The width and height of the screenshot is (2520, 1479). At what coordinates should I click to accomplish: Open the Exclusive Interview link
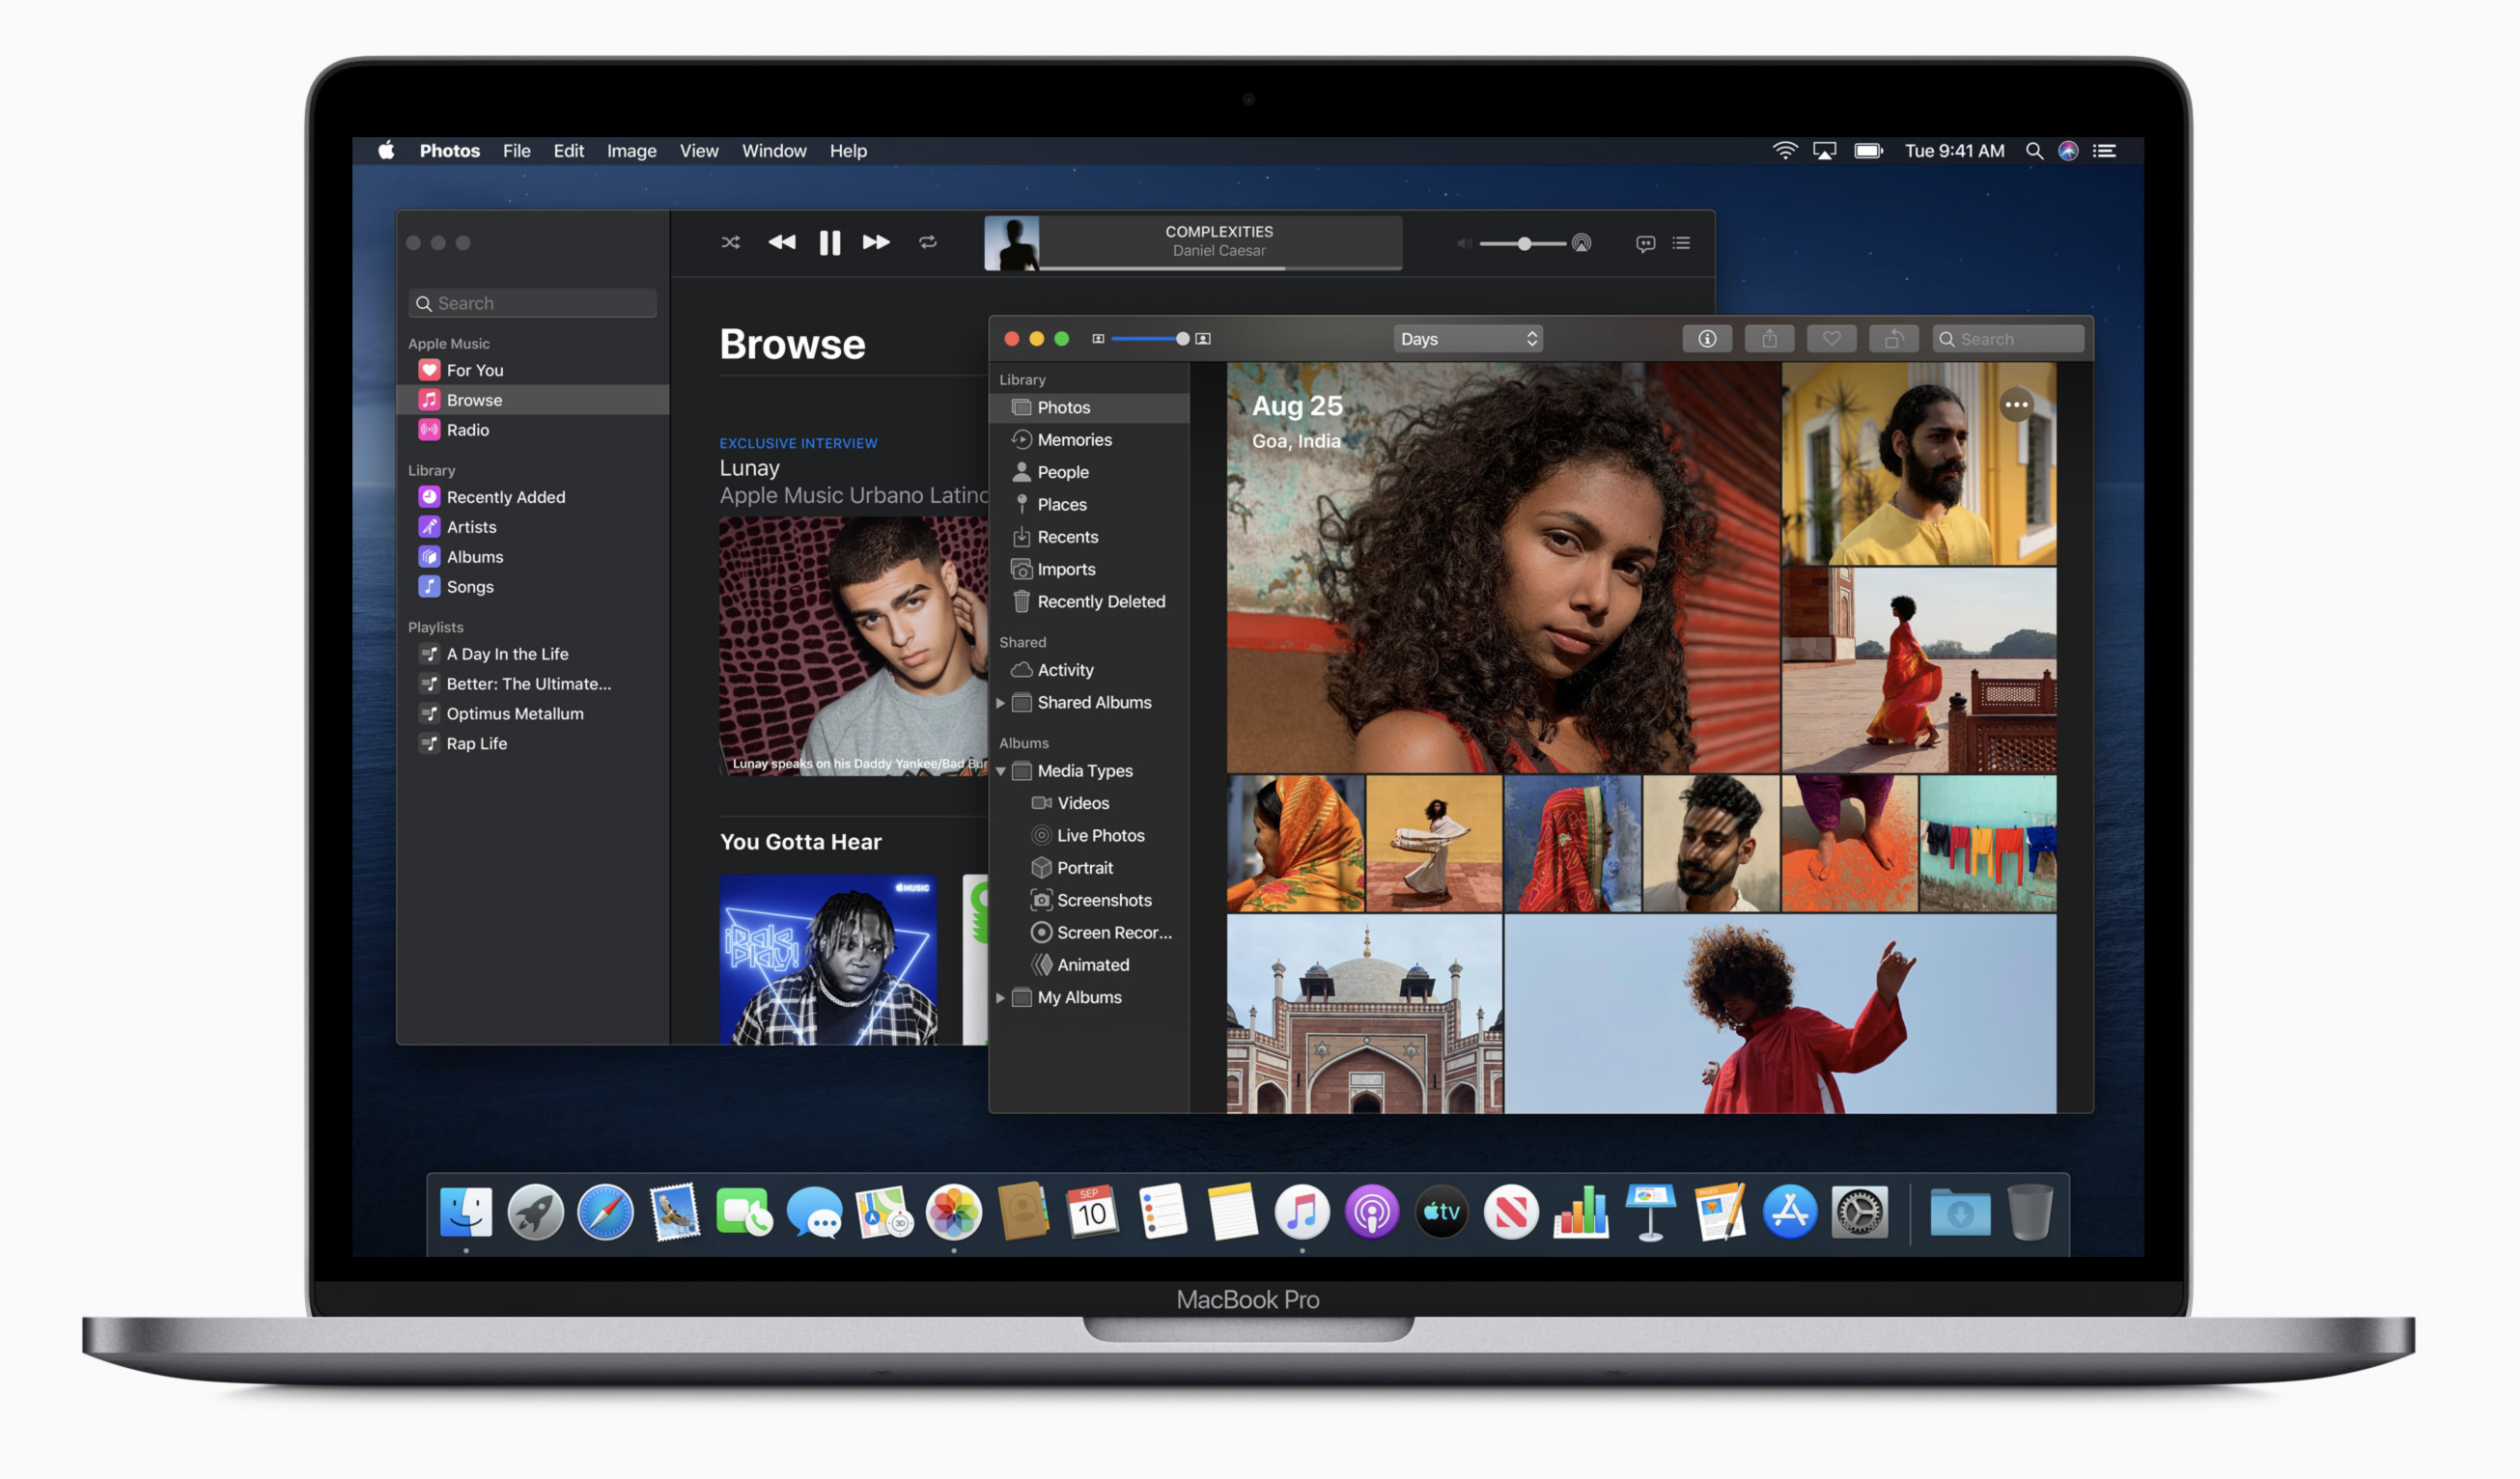point(798,443)
